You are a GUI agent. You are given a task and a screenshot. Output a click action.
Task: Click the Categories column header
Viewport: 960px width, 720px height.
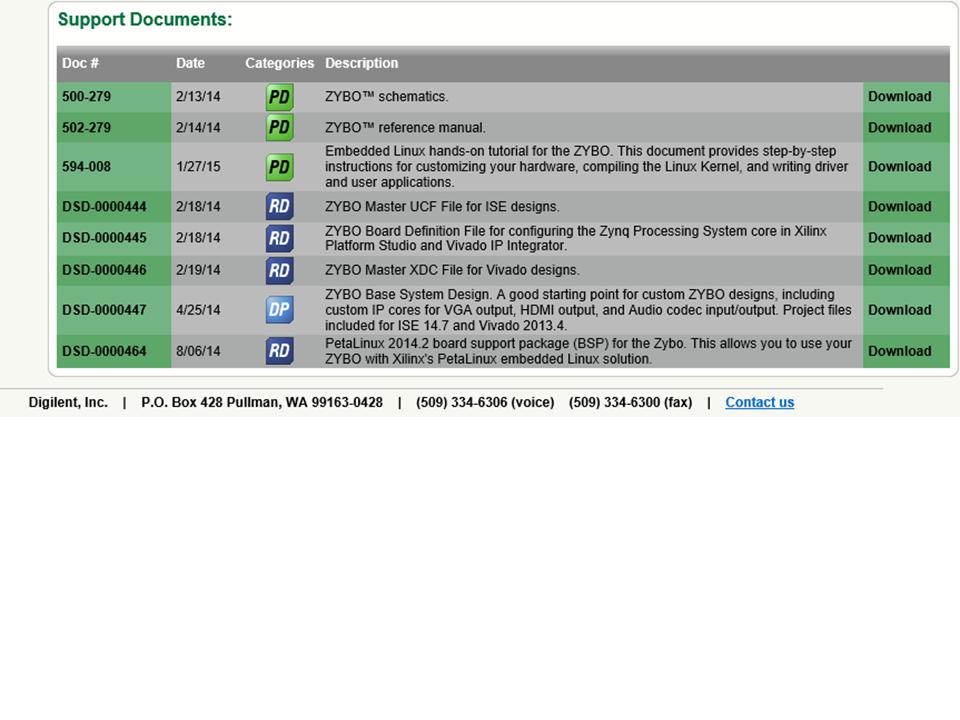[279, 63]
